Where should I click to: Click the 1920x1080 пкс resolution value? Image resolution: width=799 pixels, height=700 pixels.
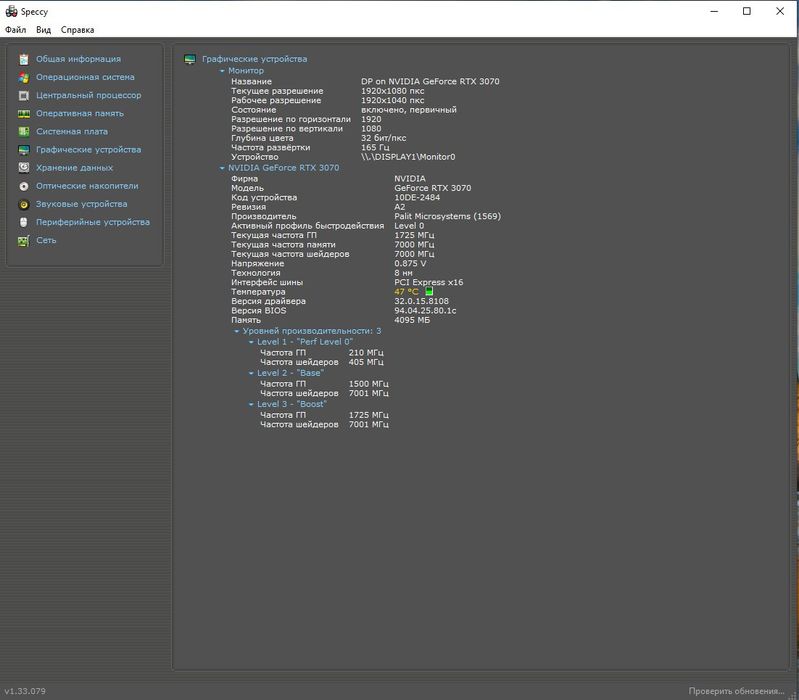coord(392,91)
